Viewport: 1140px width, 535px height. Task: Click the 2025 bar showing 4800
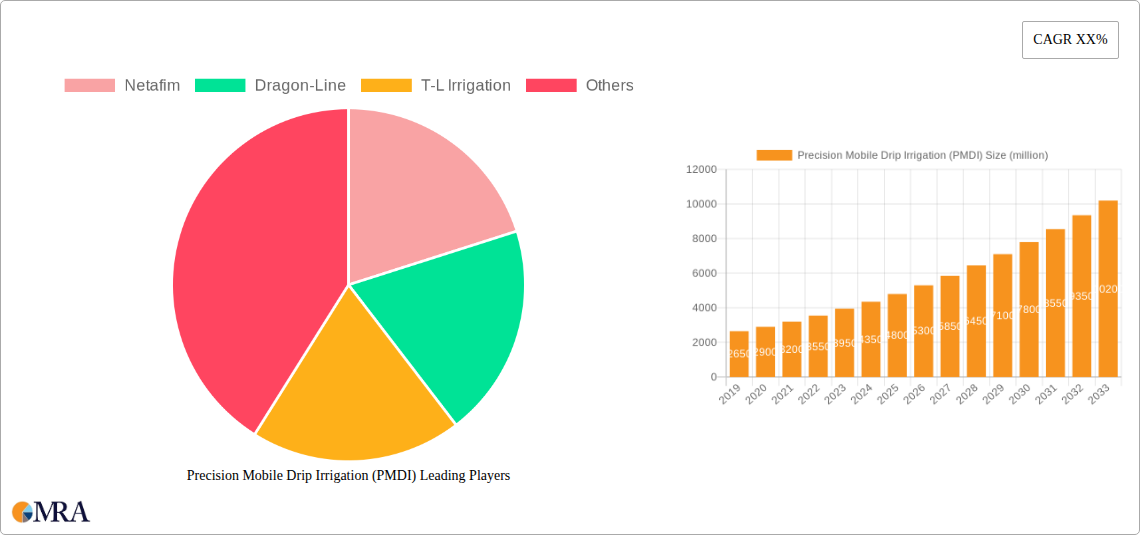pos(897,335)
